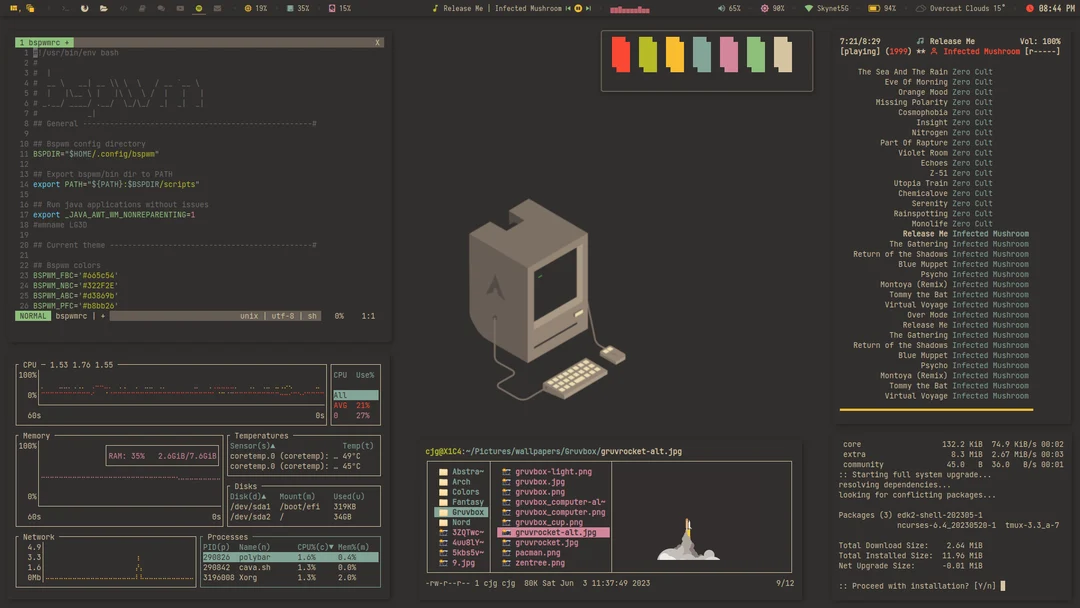Expand the Fantasy folder in ranger
The width and height of the screenshot is (1080, 608).
pyautogui.click(x=466, y=501)
